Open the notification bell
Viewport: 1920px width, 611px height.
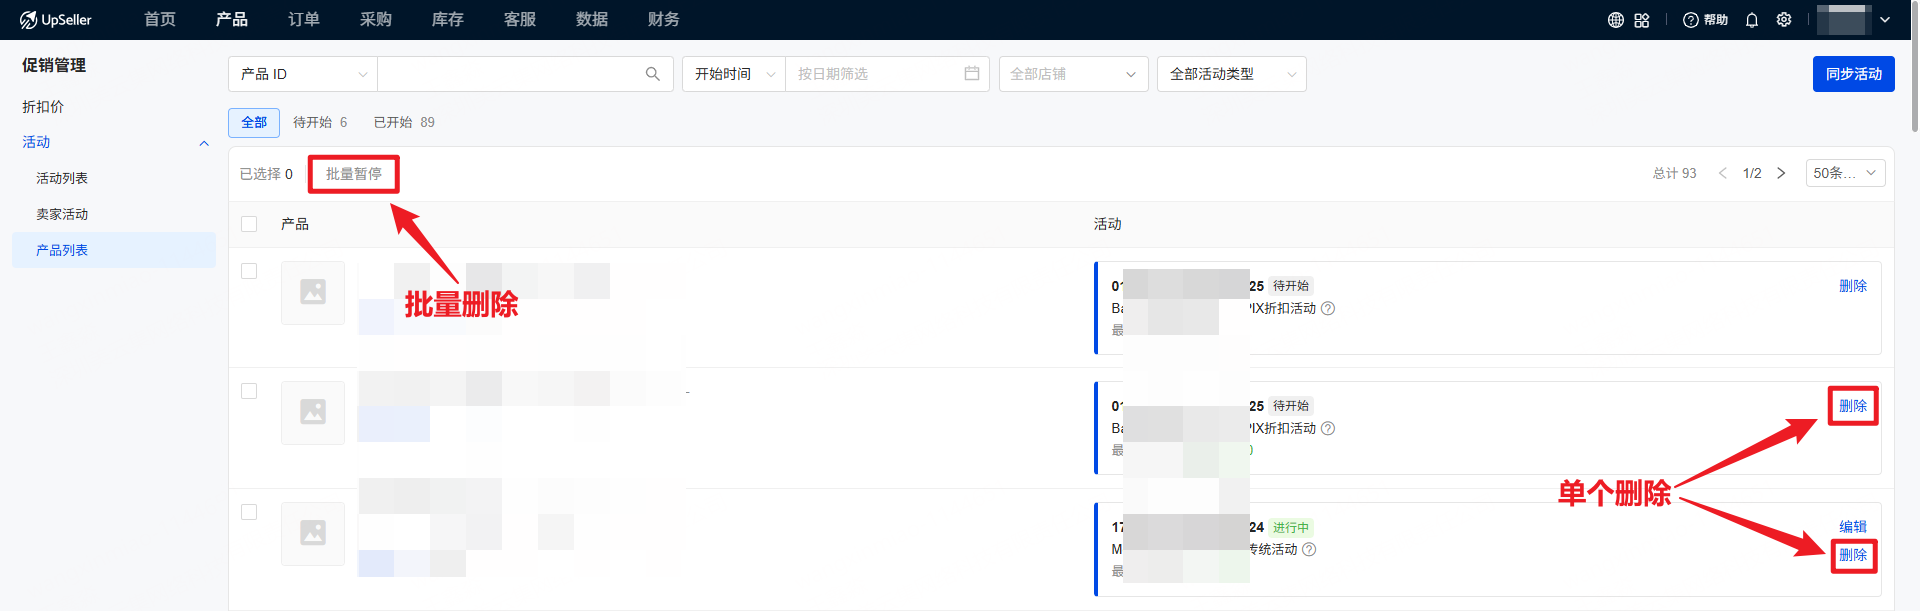coord(1752,20)
